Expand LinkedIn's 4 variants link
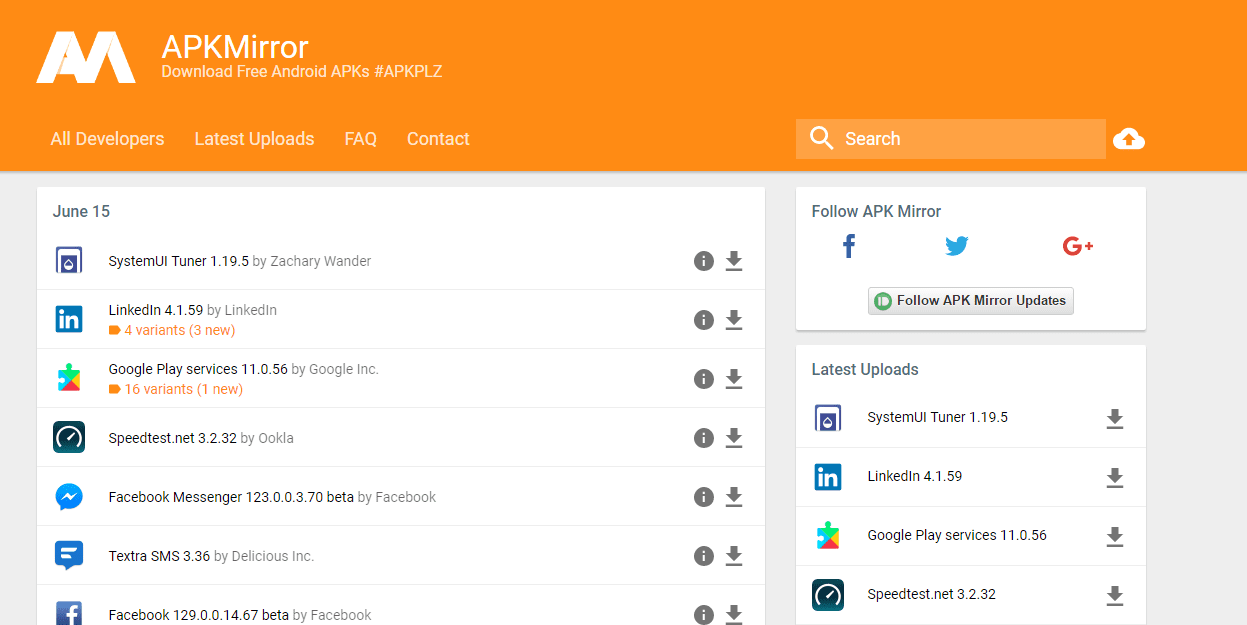Screen dimensions: 1247x625 (178, 330)
